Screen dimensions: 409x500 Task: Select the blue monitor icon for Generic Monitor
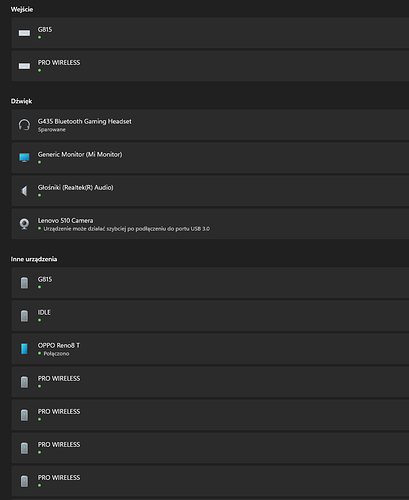tap(24, 157)
